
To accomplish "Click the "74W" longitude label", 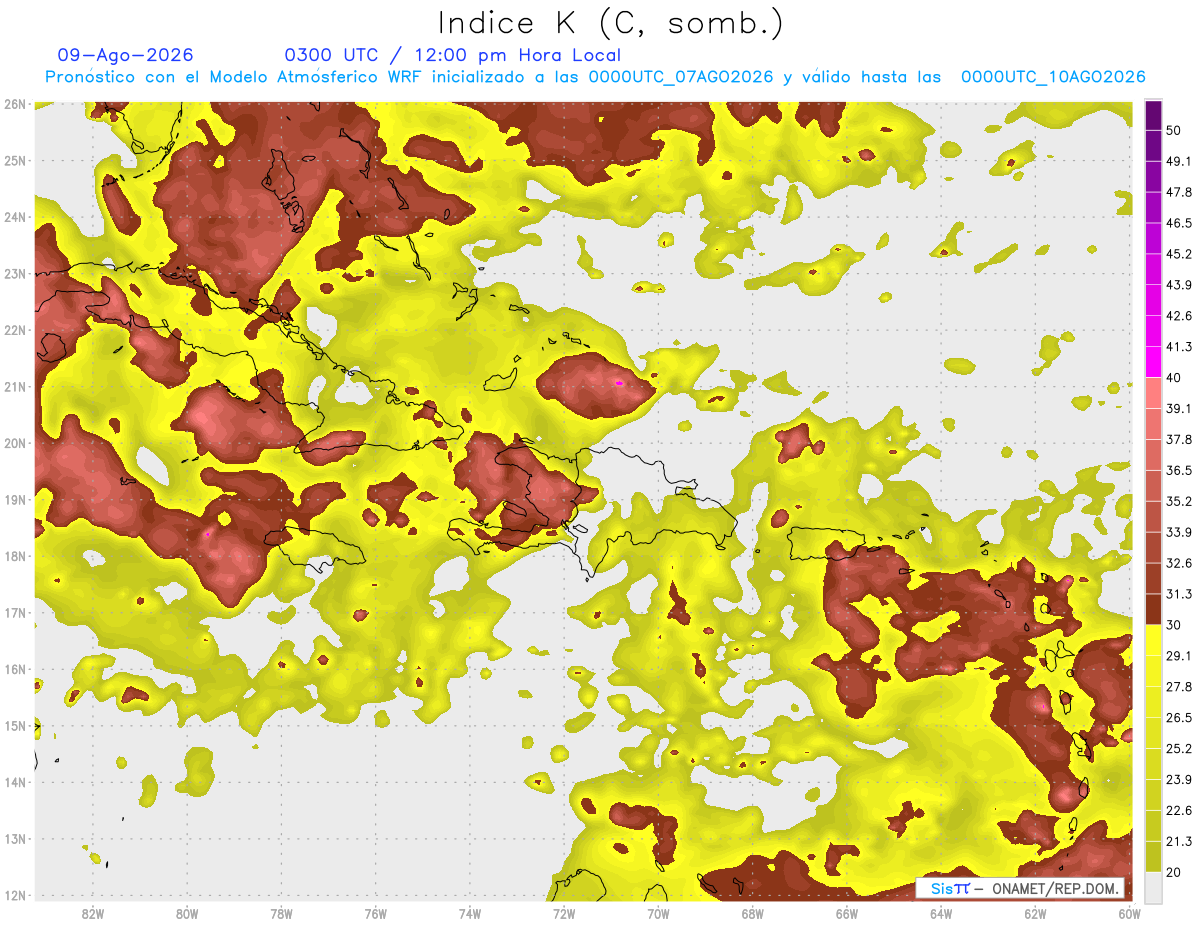I will point(470,914).
